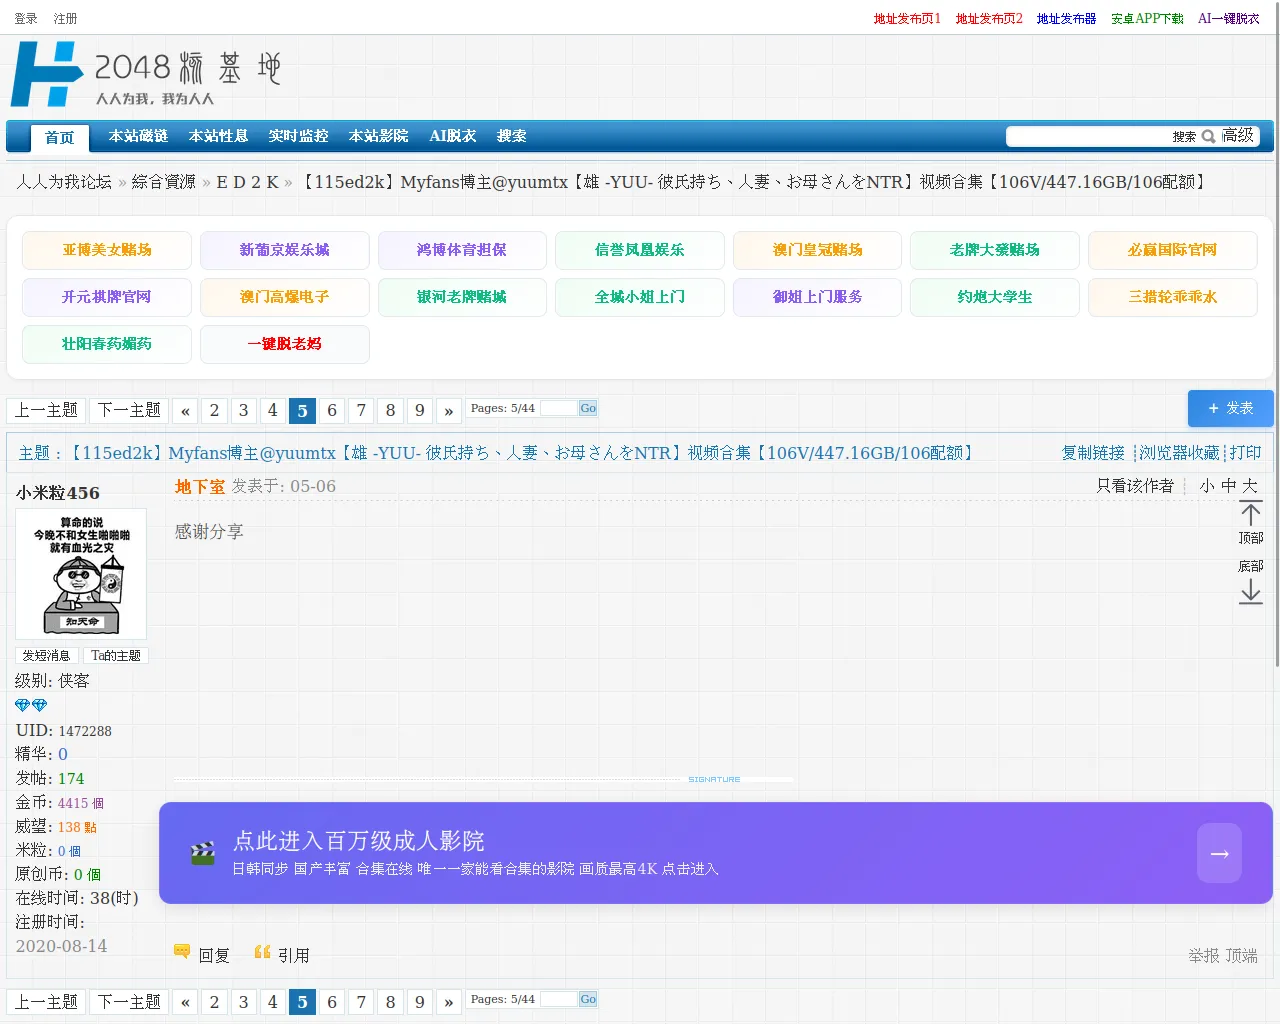Click 复制链接 to copy link

(x=1093, y=453)
